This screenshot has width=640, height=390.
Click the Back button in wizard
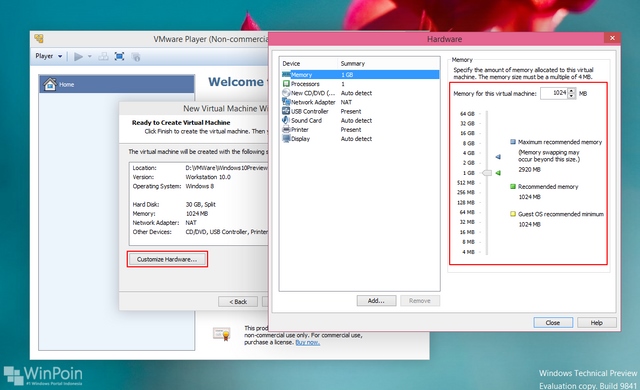[x=238, y=301]
